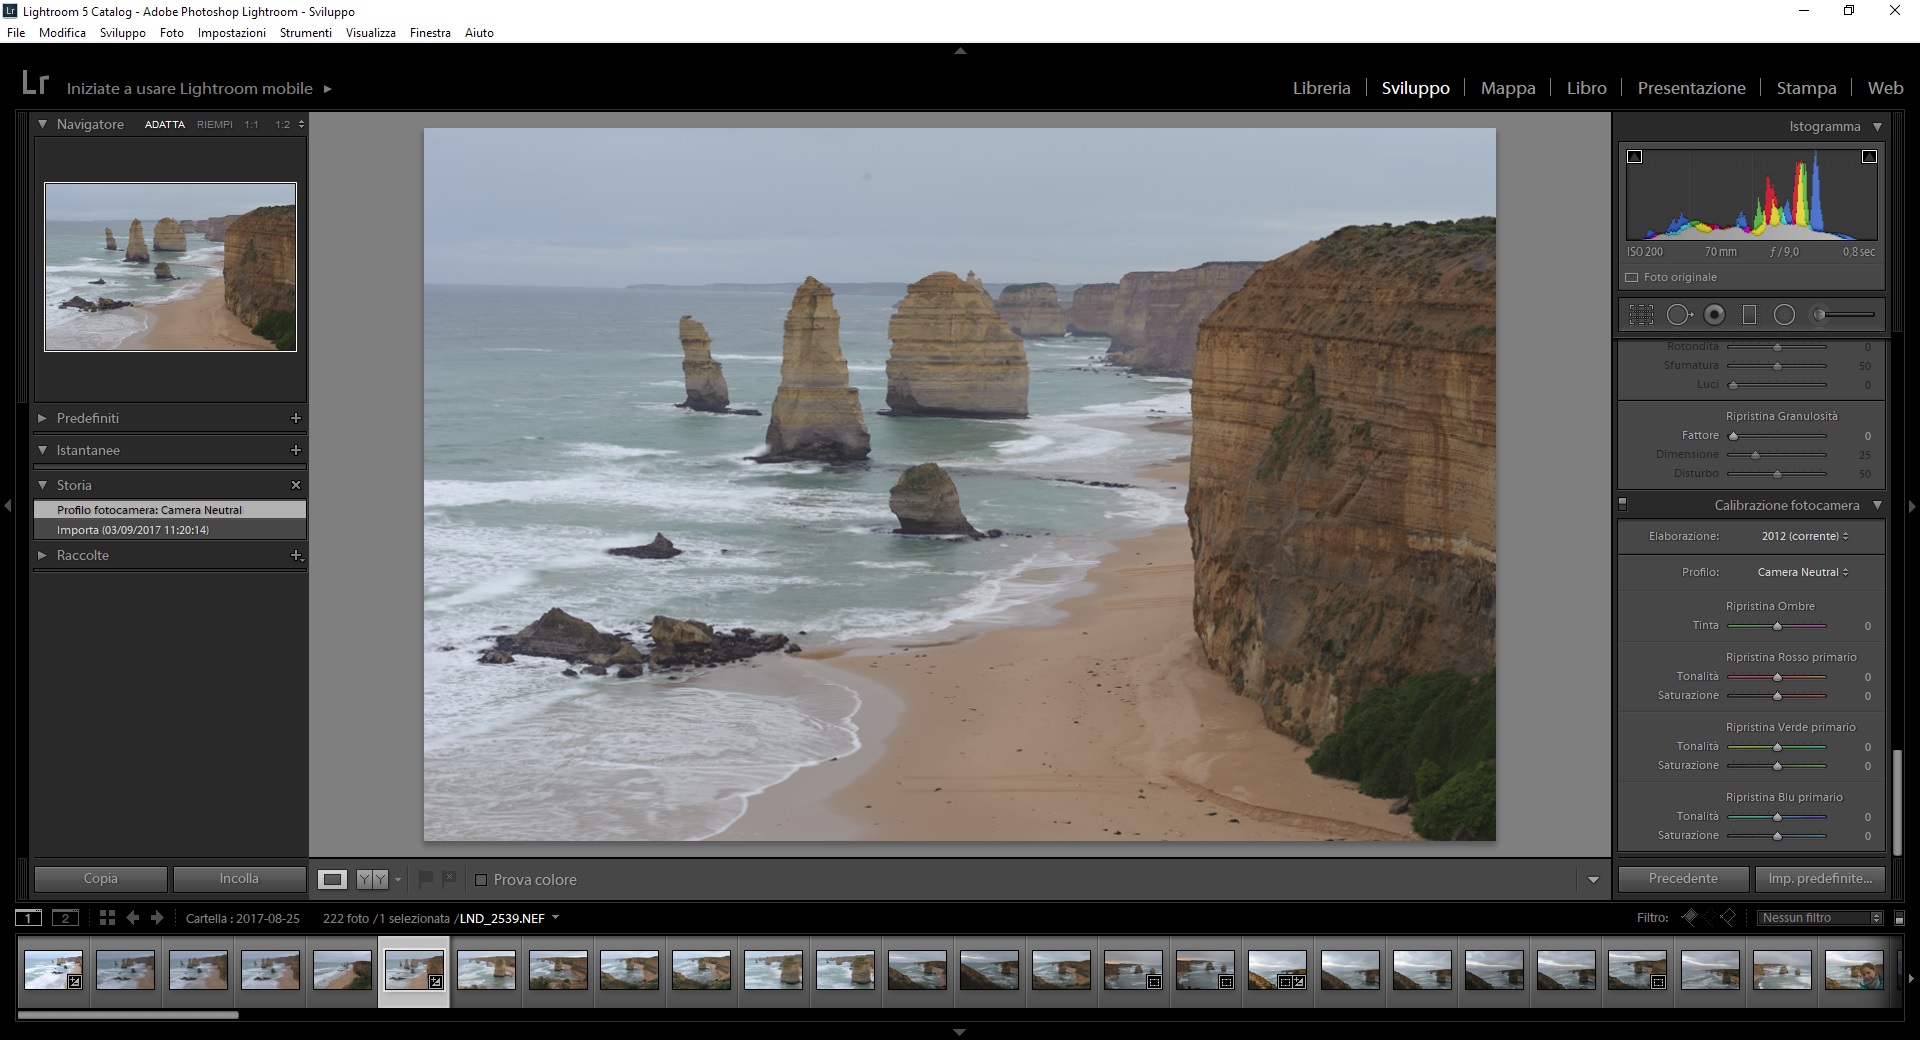Choose the Graduated Filter tool
Image resolution: width=1920 pixels, height=1040 pixels.
(1749, 315)
